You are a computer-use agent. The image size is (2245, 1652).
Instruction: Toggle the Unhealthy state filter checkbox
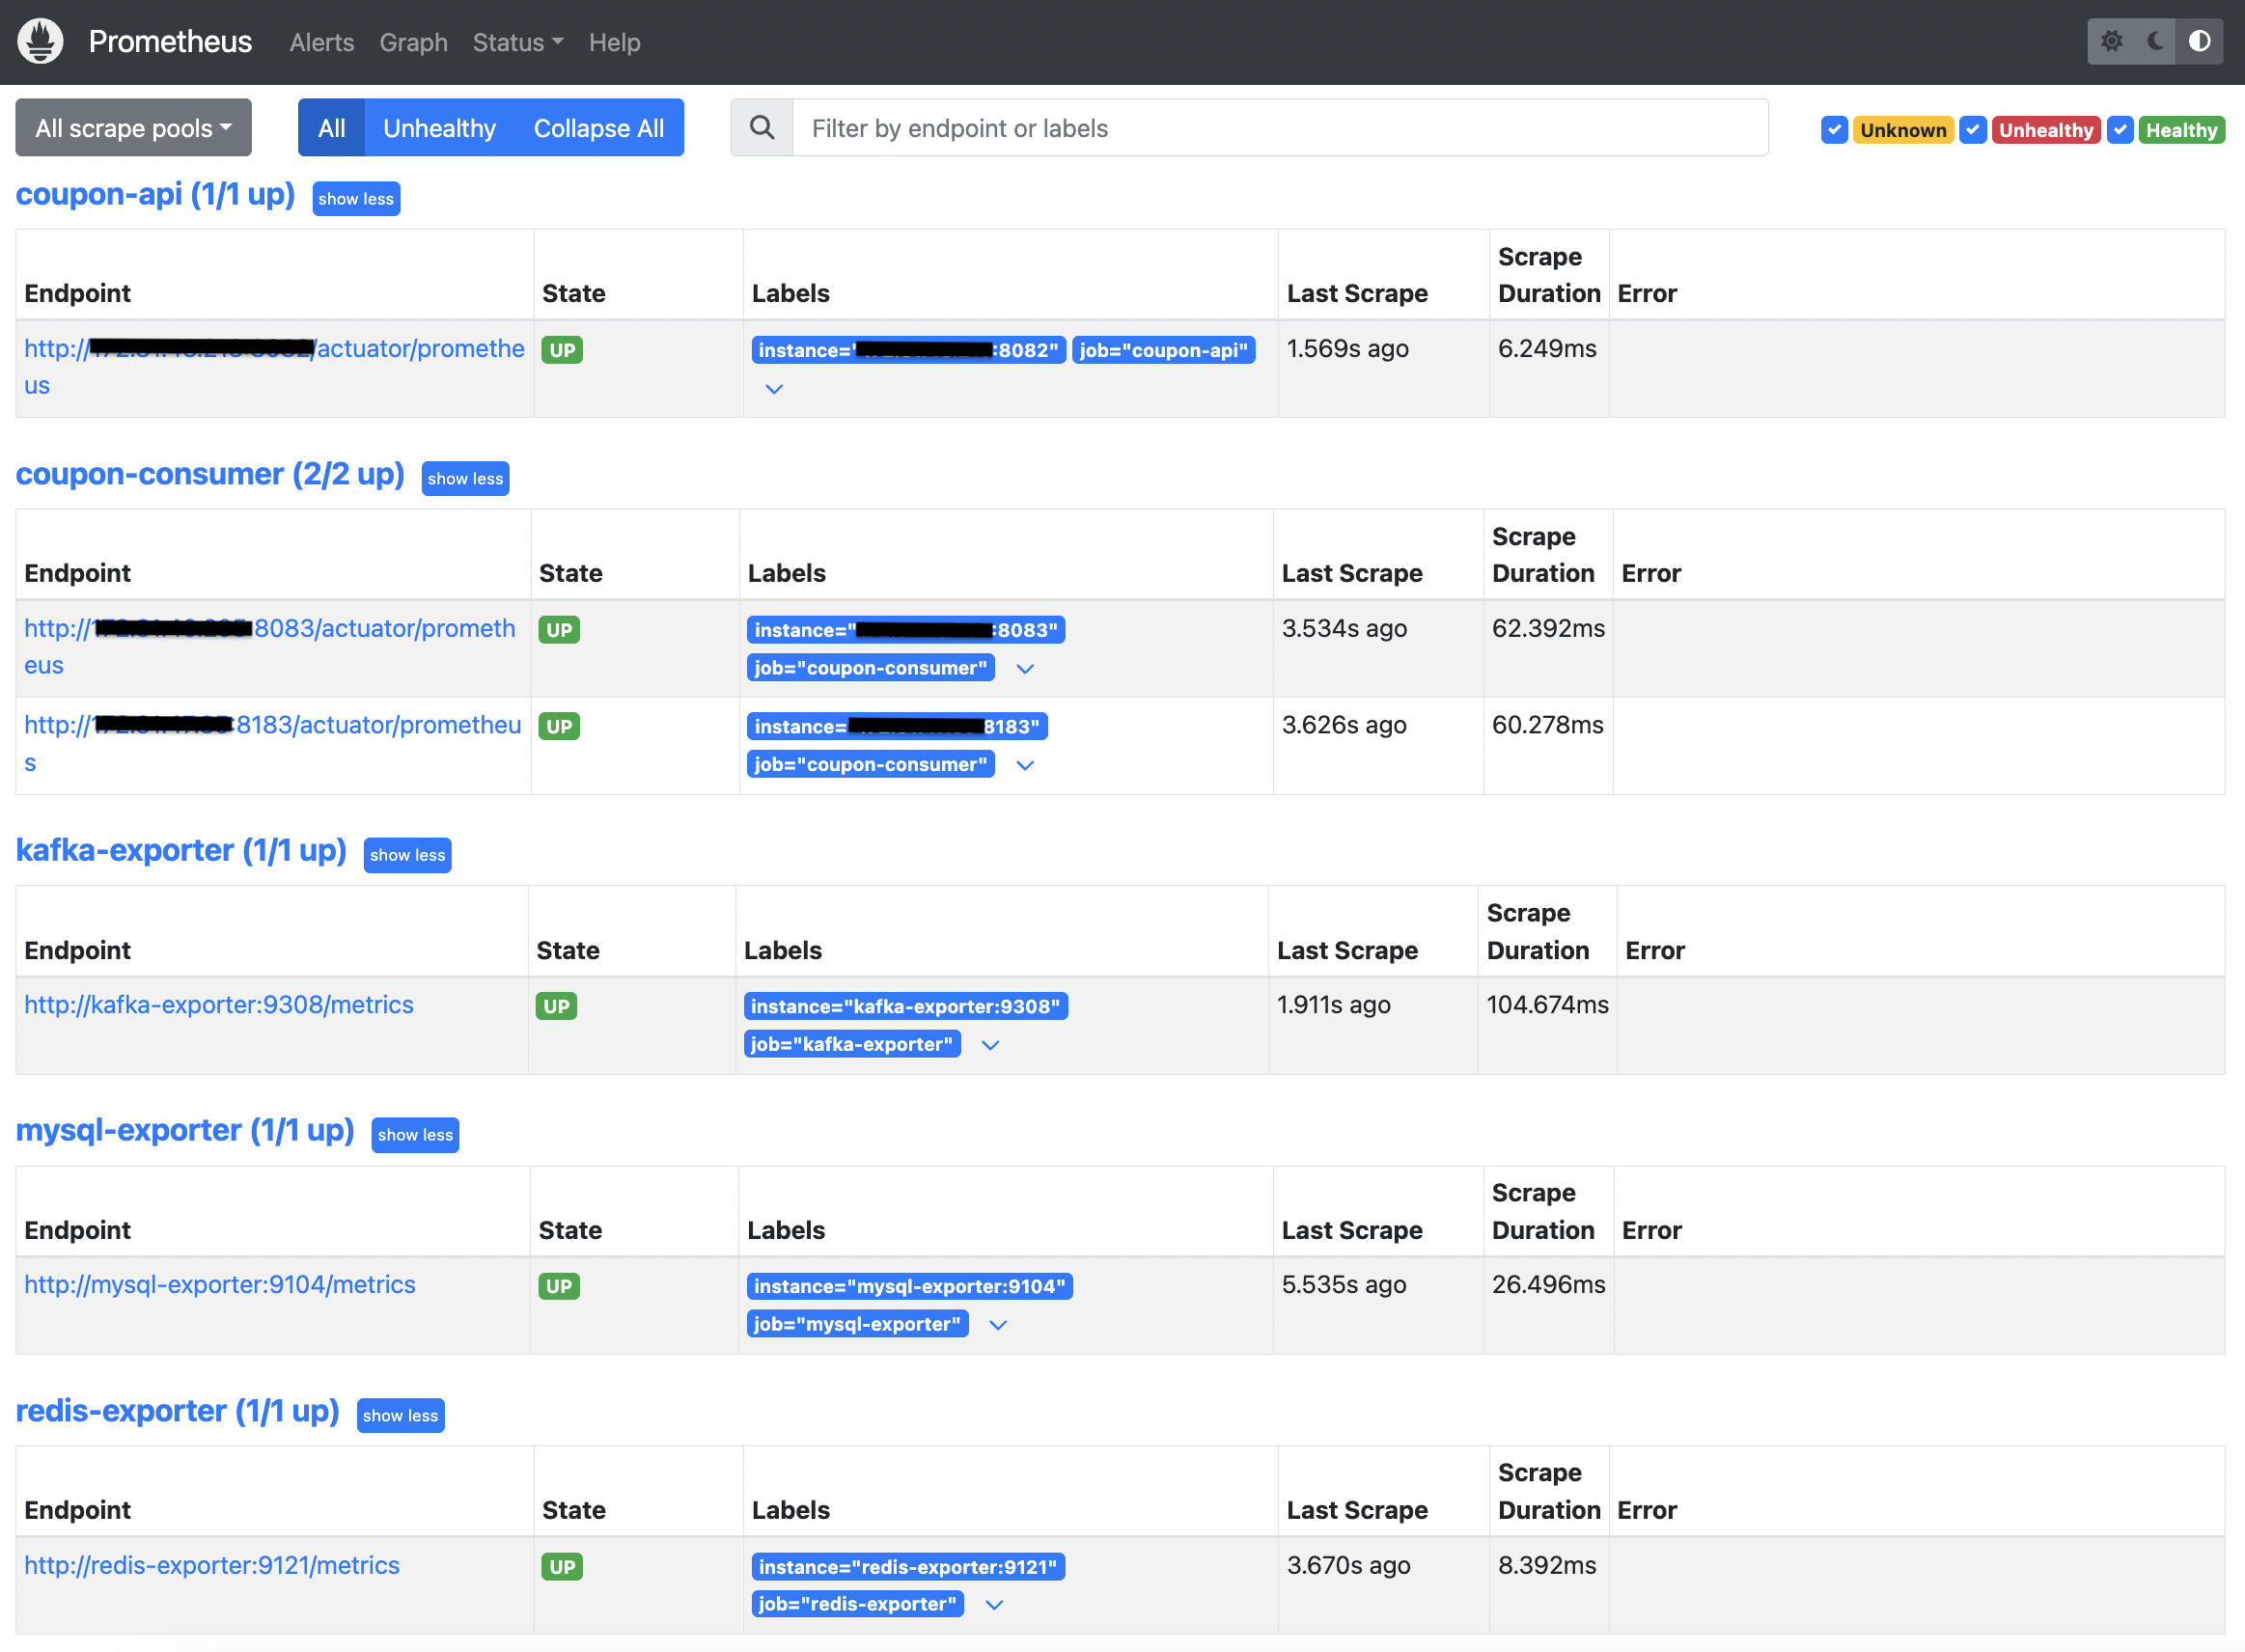[x=1972, y=130]
